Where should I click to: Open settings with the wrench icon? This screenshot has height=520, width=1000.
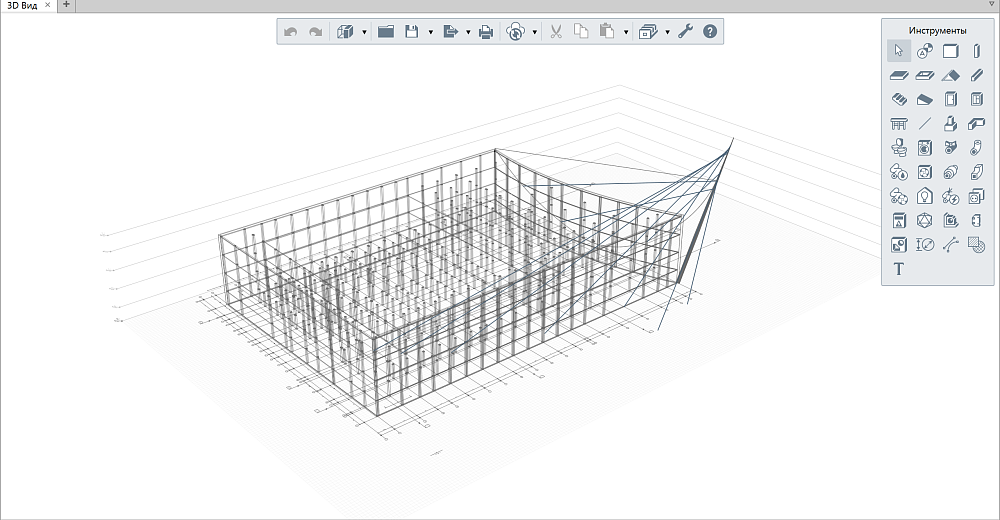[x=685, y=32]
